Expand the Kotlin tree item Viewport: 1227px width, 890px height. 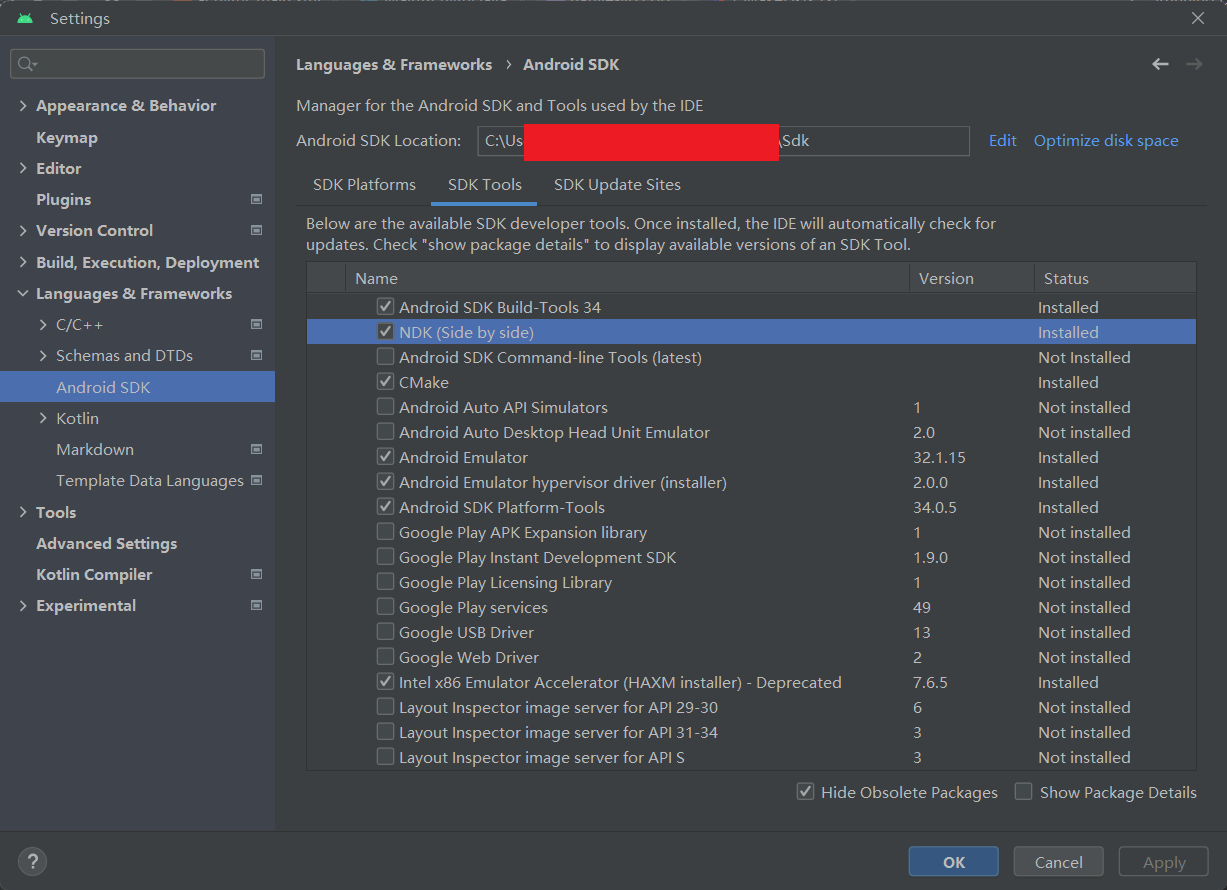pyautogui.click(x=42, y=418)
